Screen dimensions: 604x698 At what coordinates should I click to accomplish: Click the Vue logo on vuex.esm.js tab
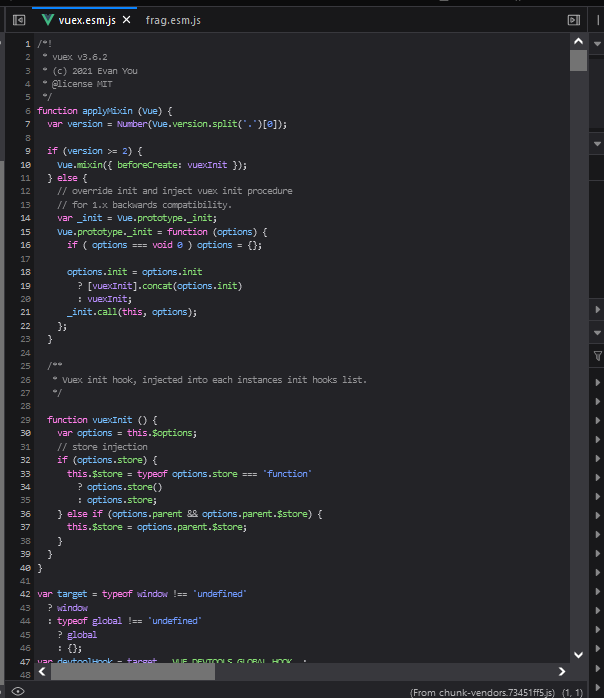click(x=48, y=20)
